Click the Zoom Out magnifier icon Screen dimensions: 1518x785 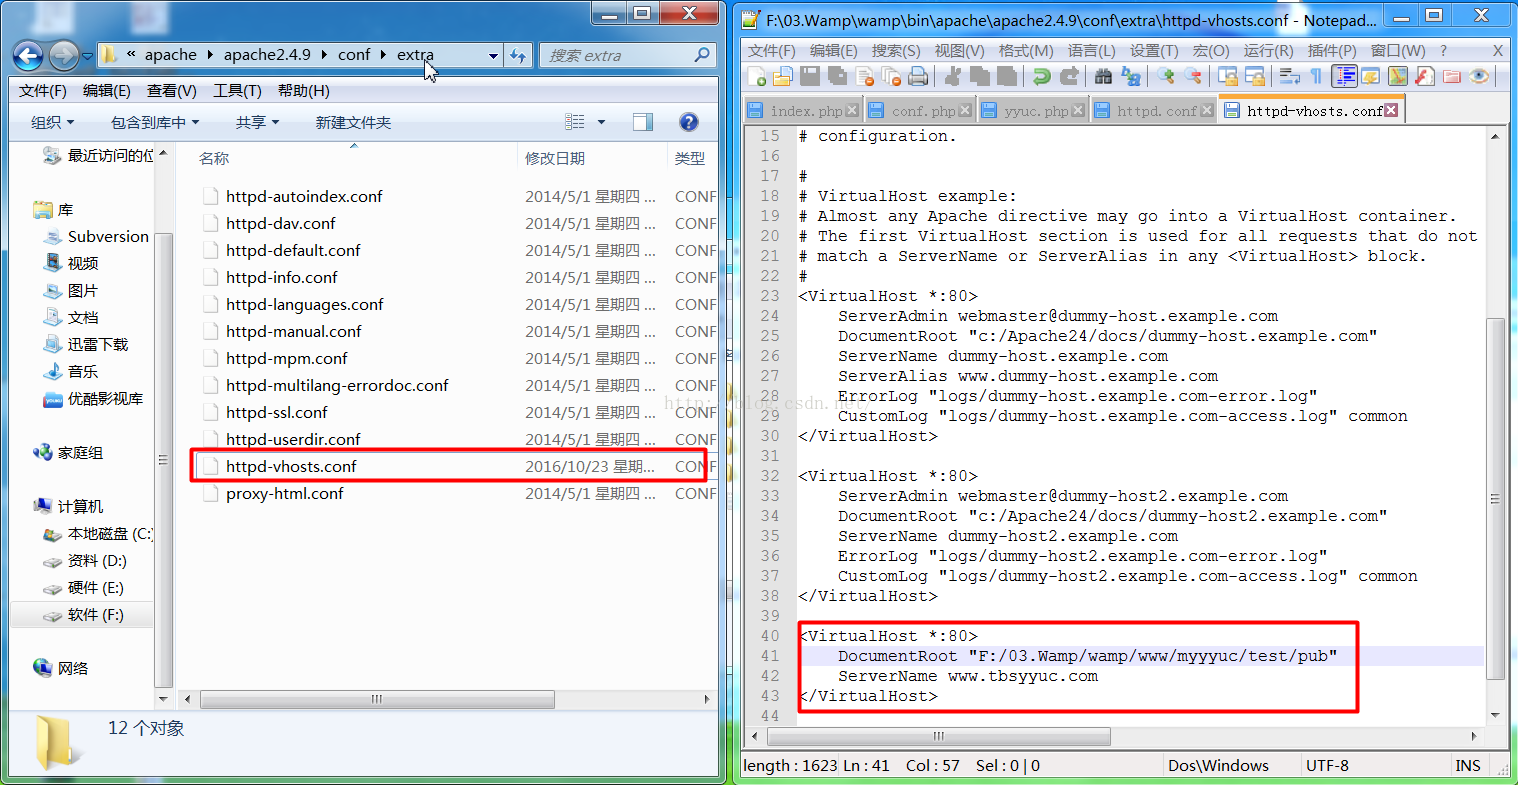click(1193, 76)
